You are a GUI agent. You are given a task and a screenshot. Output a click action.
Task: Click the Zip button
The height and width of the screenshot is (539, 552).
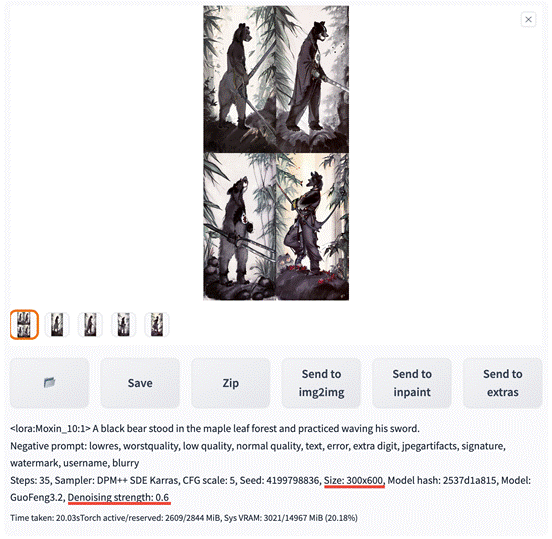(231, 383)
